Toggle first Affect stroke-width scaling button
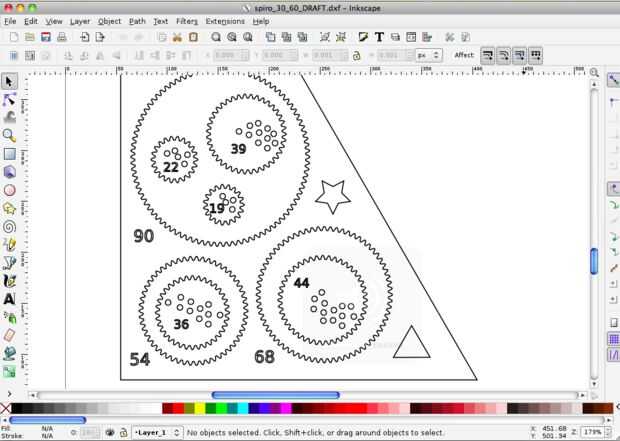Screen dimensions: 620x441 pyautogui.click(x=488, y=55)
